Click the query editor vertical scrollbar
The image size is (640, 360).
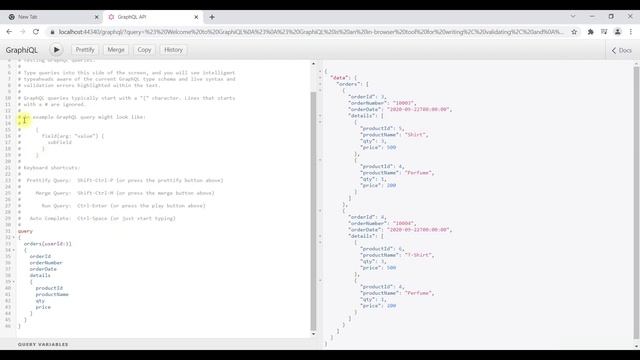click(313, 211)
